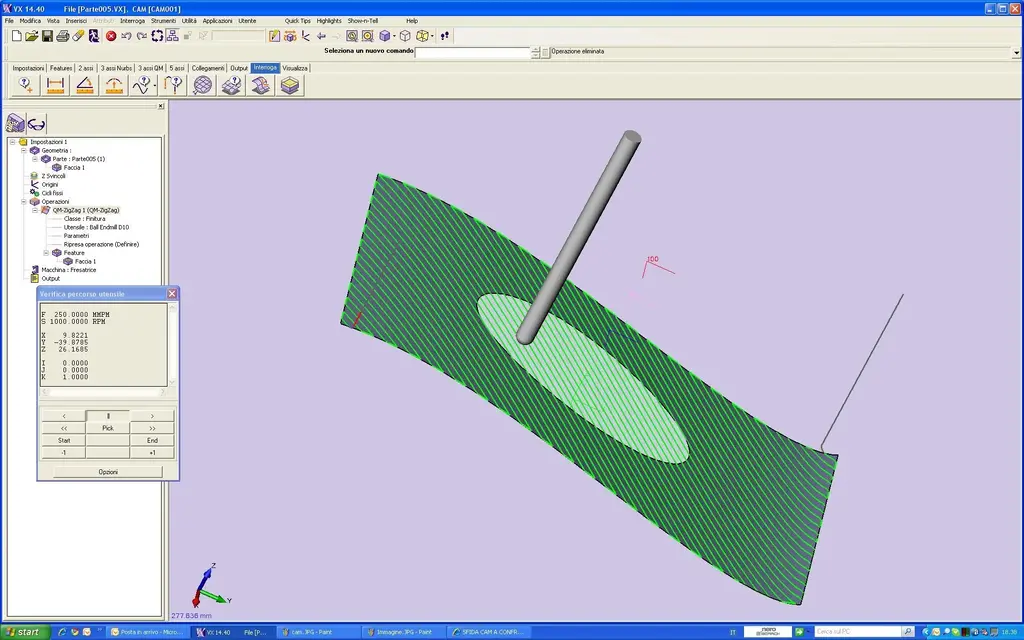Switch to the Impostazioni tab
The height and width of the screenshot is (640, 1024).
[28, 68]
